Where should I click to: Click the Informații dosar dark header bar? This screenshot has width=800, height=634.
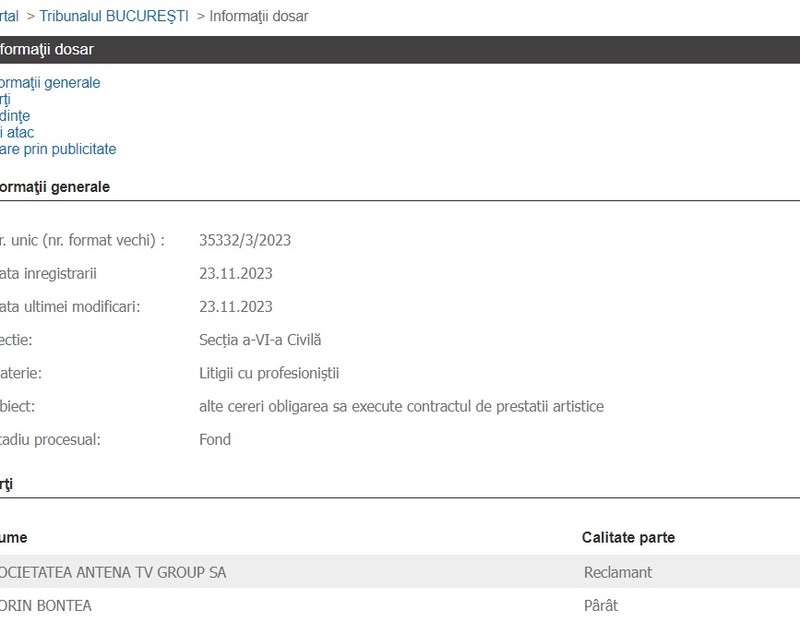[x=400, y=49]
